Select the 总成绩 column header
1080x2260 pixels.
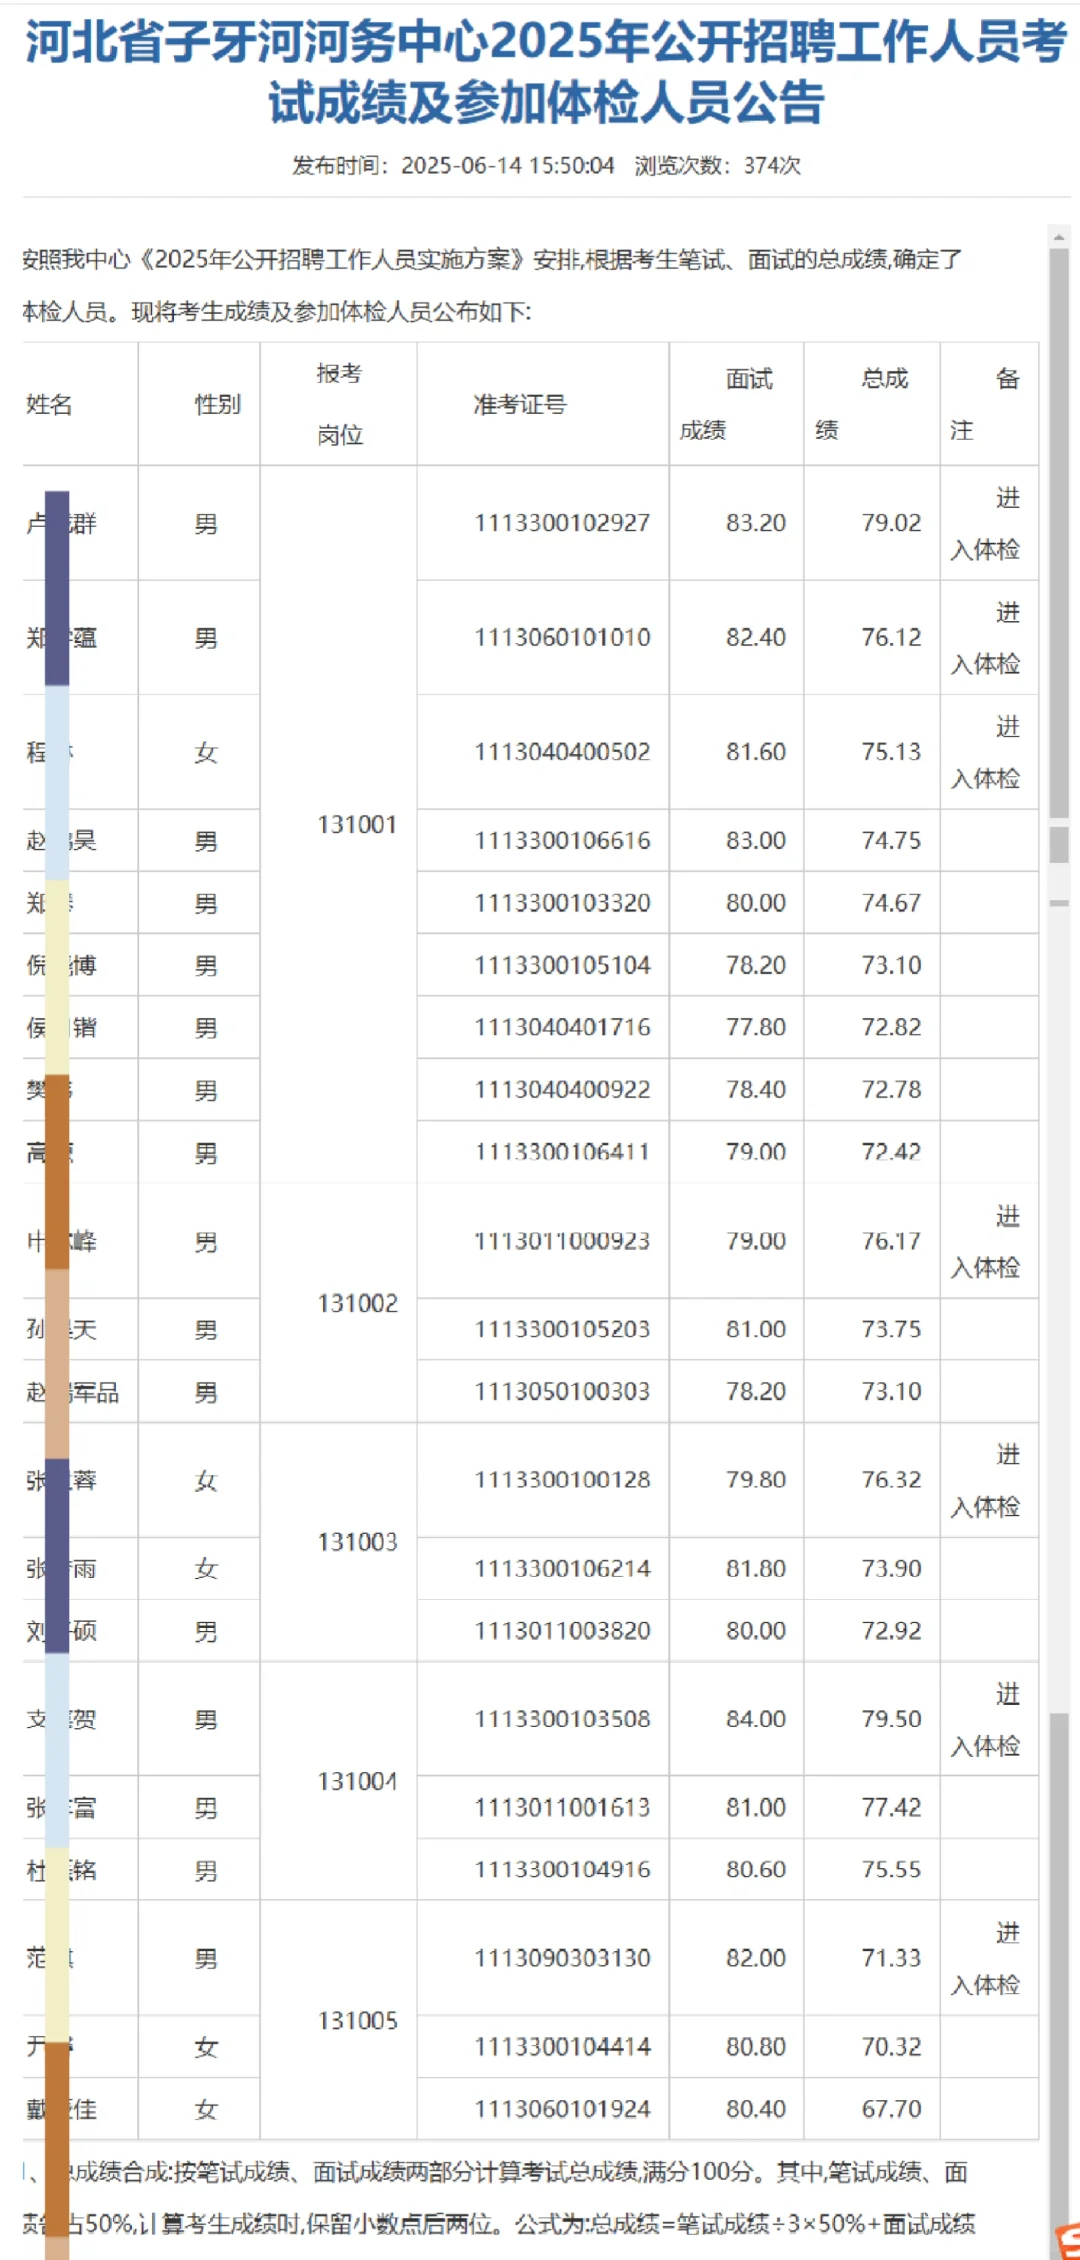(872, 404)
